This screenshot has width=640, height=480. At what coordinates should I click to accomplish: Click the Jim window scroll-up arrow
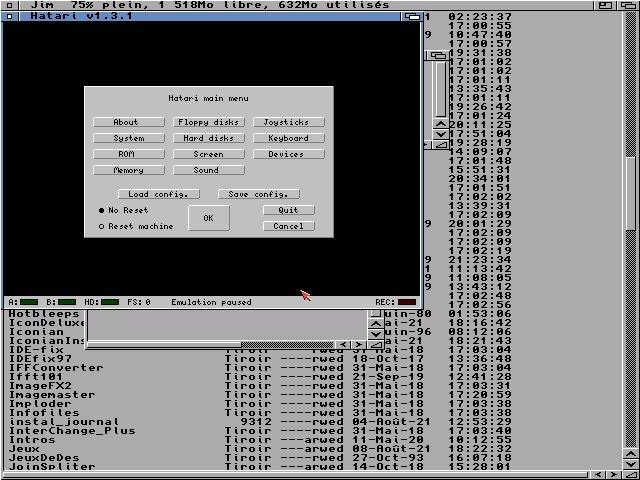coord(631,453)
